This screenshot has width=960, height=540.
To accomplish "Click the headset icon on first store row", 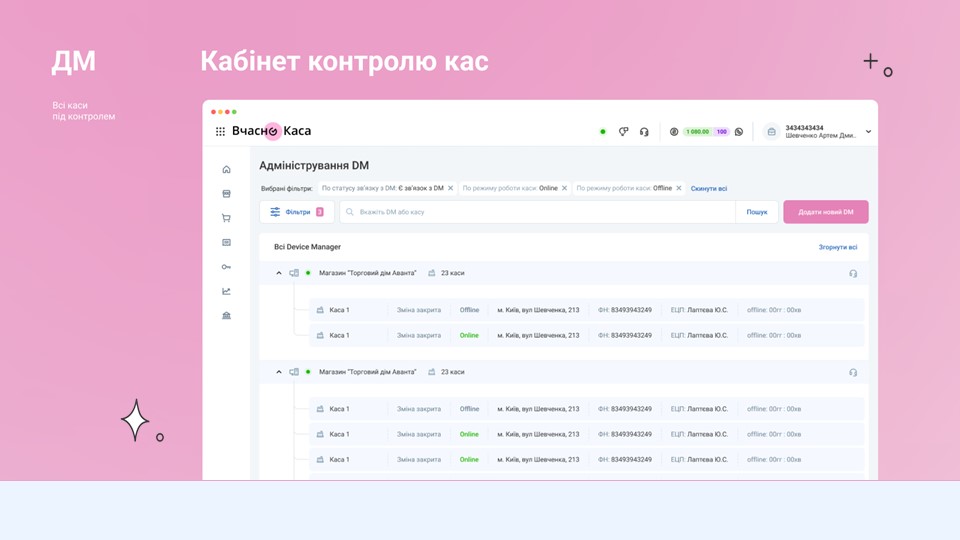I will (x=853, y=273).
